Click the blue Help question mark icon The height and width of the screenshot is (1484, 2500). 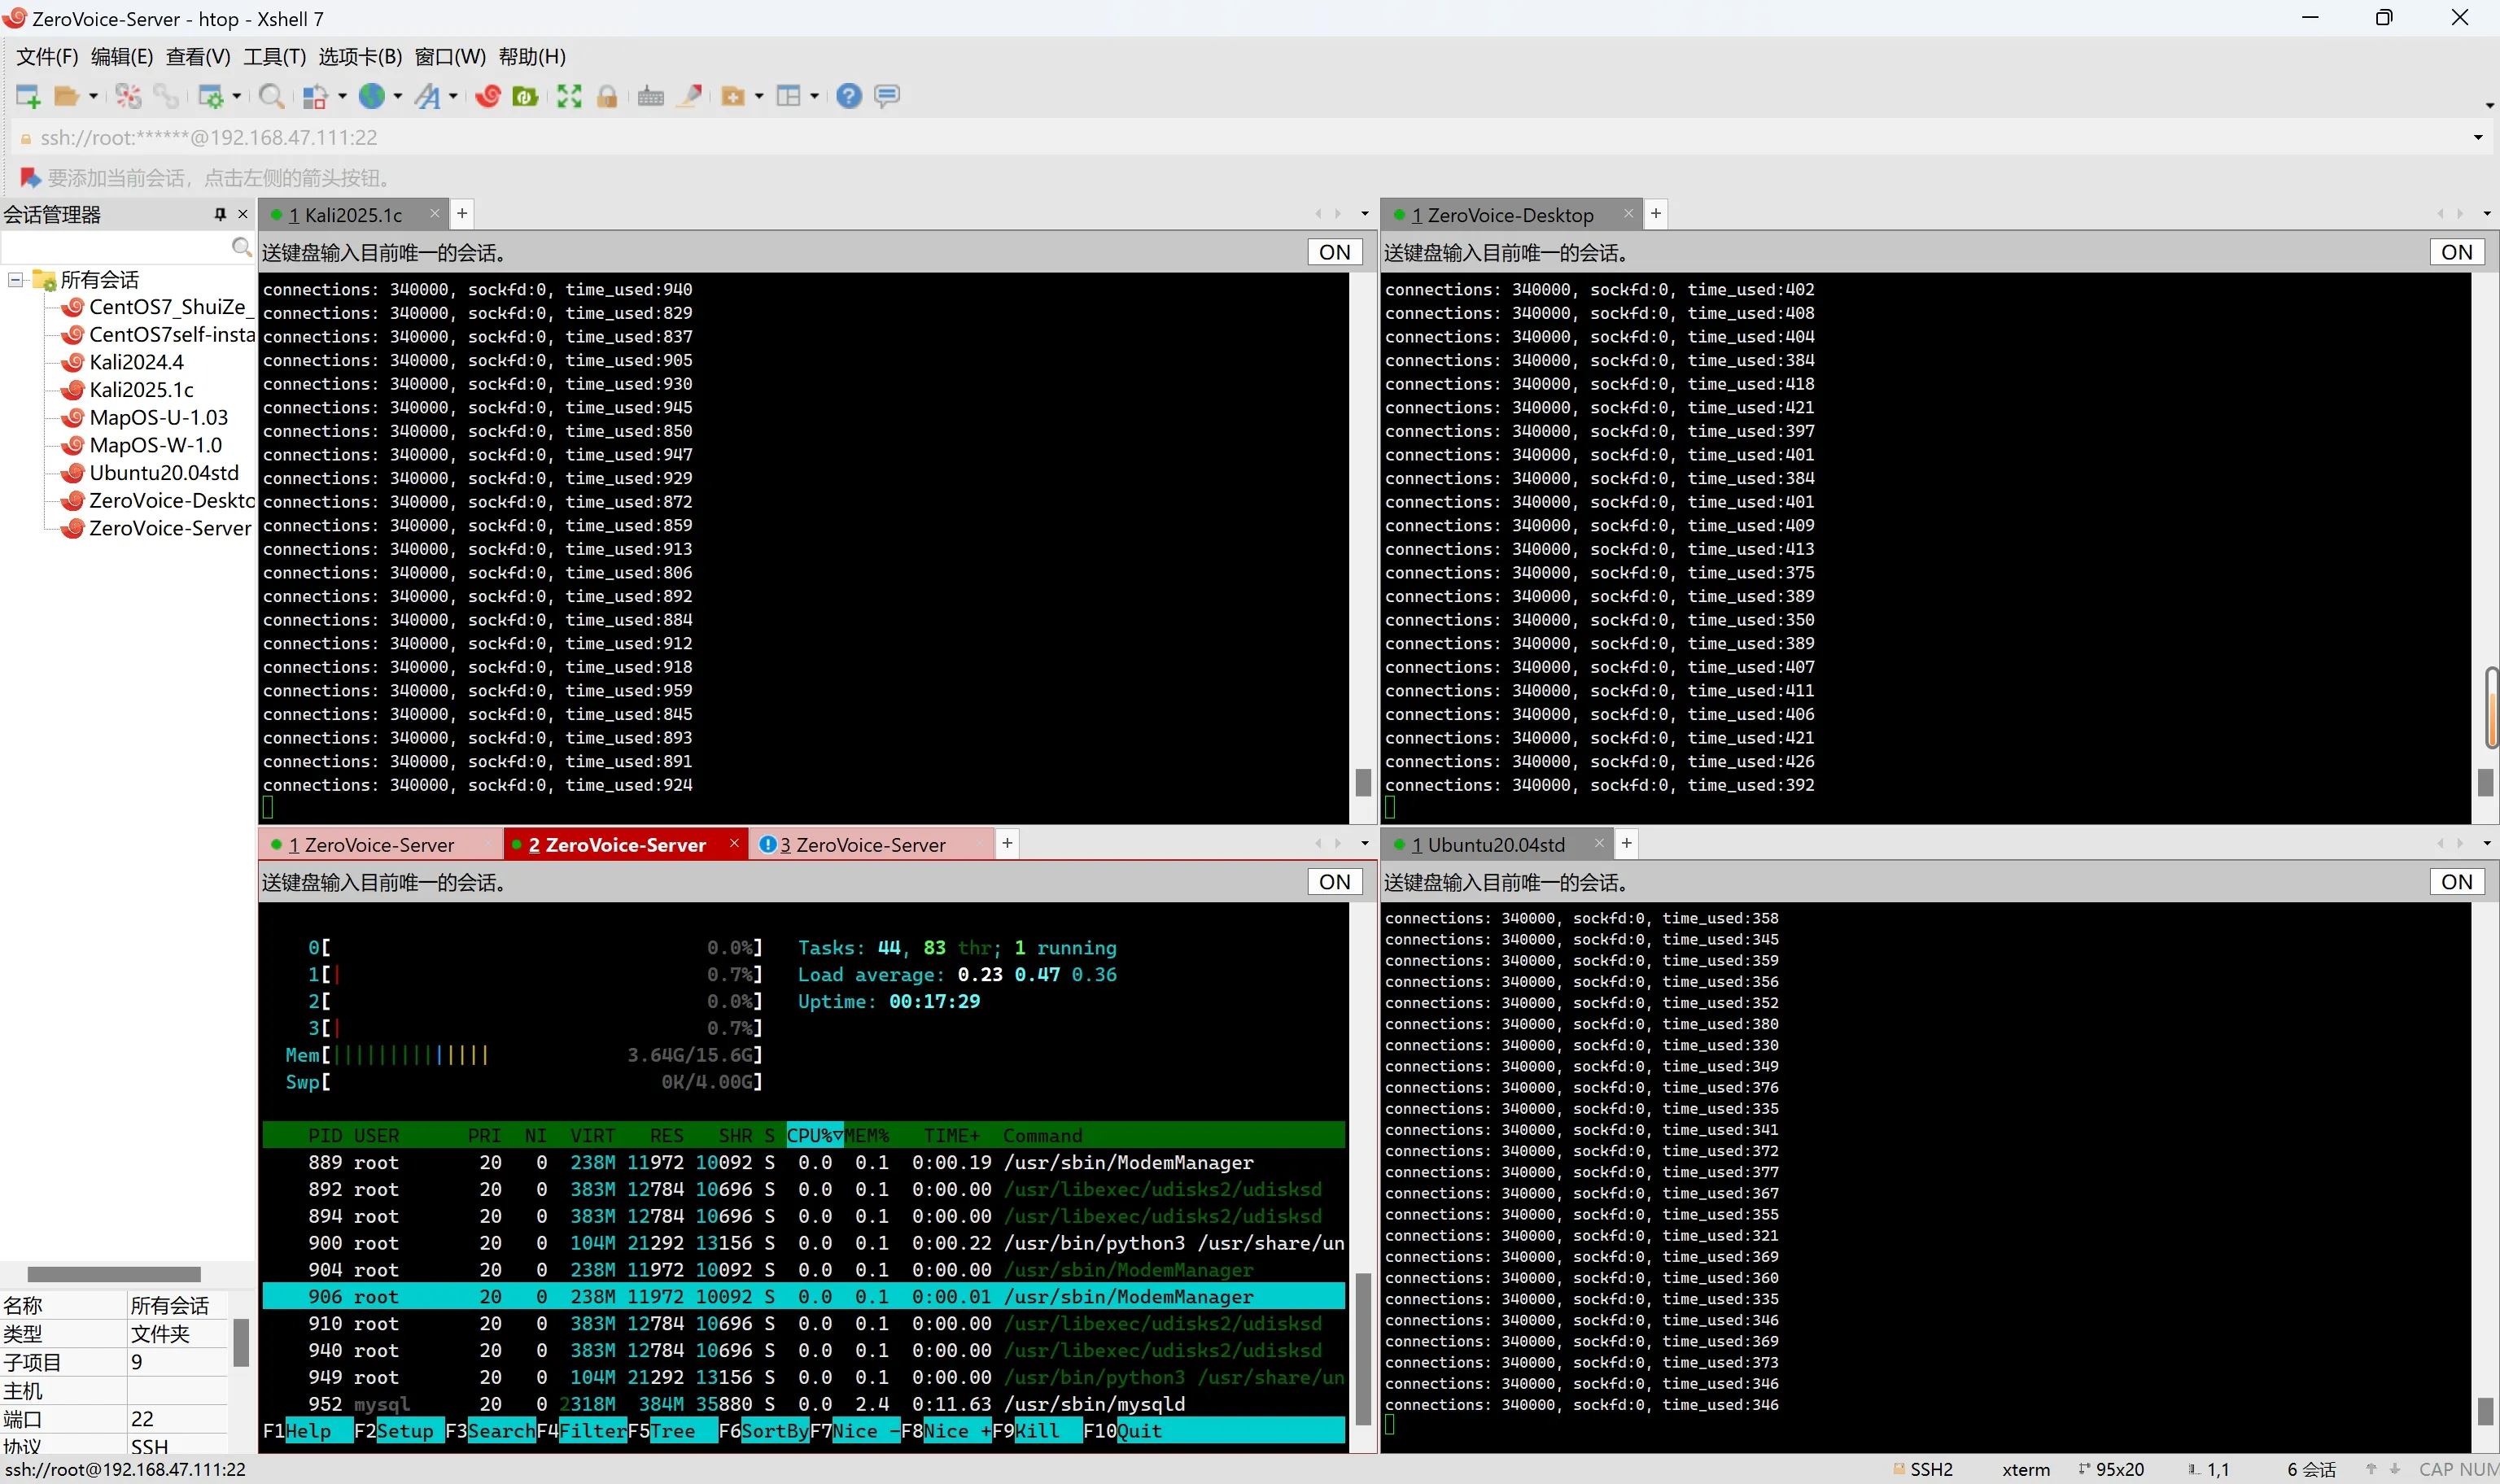(x=849, y=96)
